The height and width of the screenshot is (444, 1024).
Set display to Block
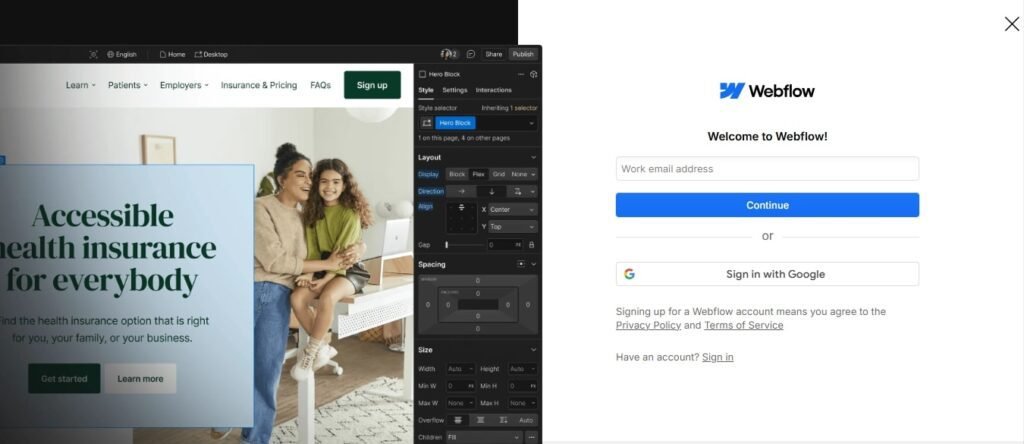pyautogui.click(x=457, y=174)
